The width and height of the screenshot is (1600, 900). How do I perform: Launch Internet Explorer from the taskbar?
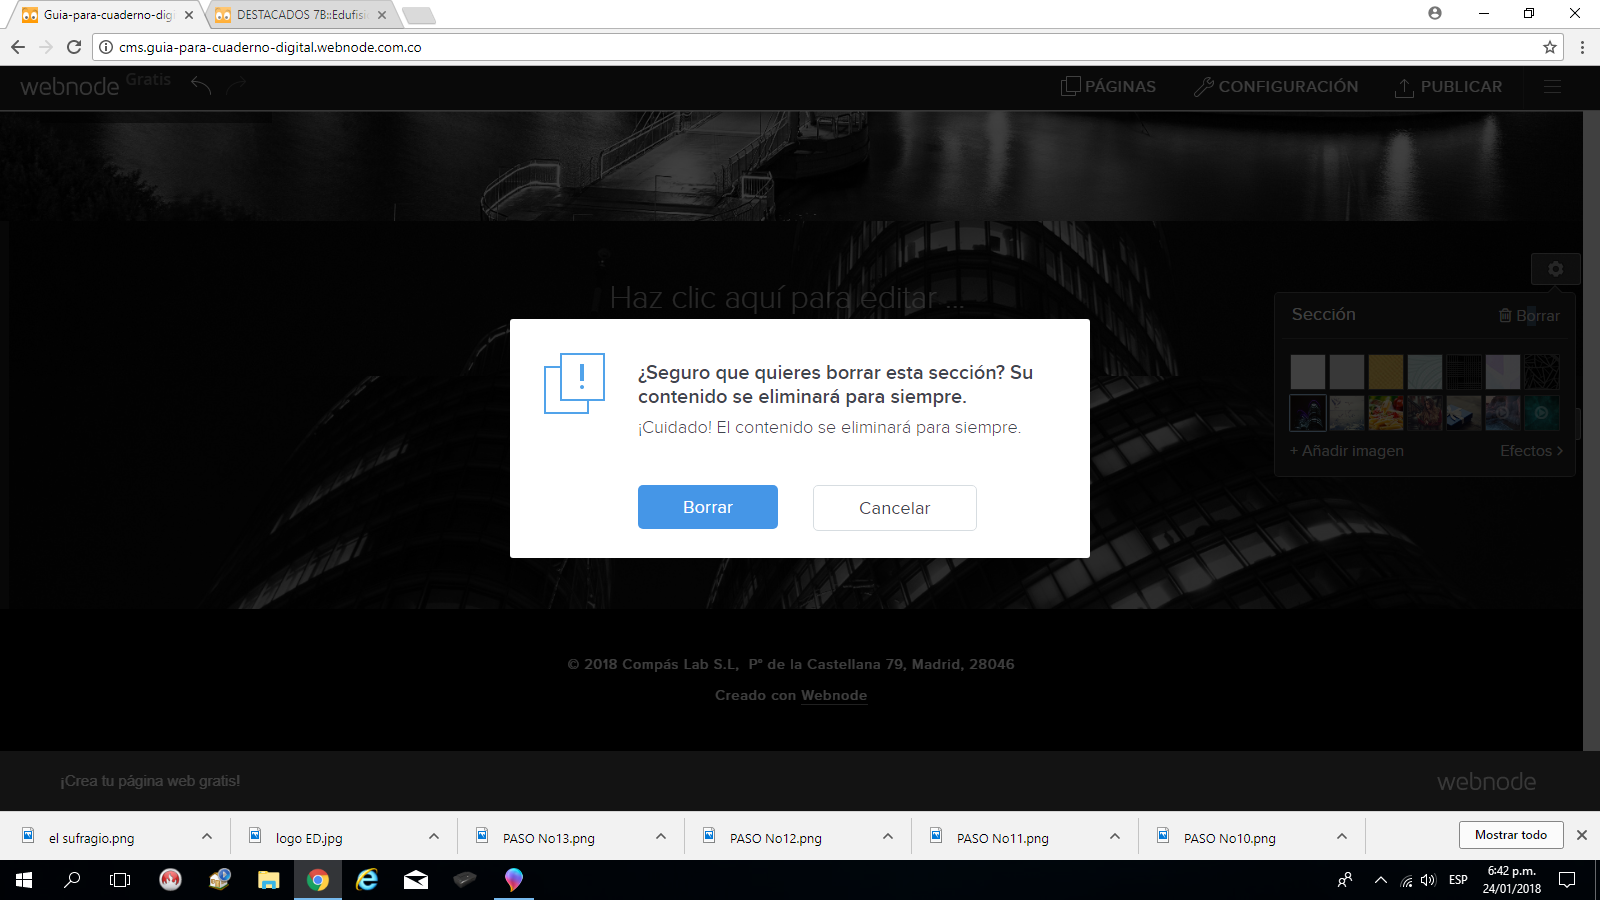click(367, 880)
